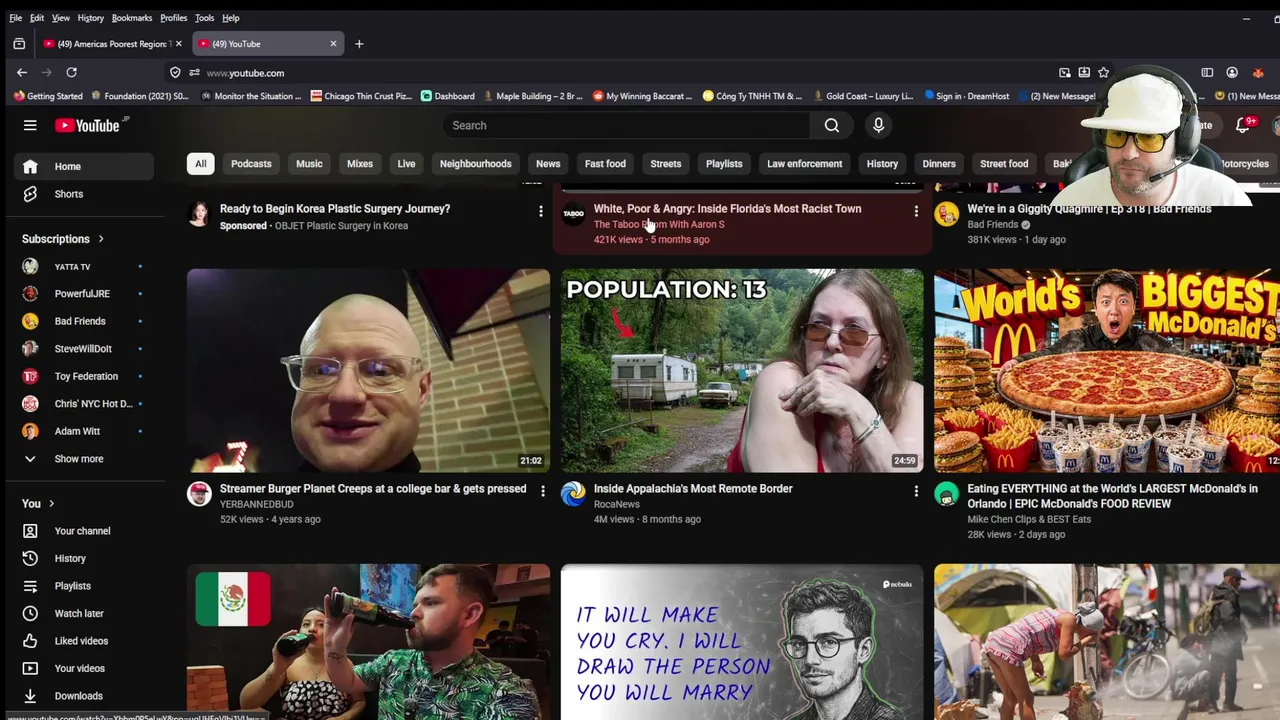Open the YouTube hamburger guide menu
Screen dimensions: 1280x720
(x=30, y=125)
